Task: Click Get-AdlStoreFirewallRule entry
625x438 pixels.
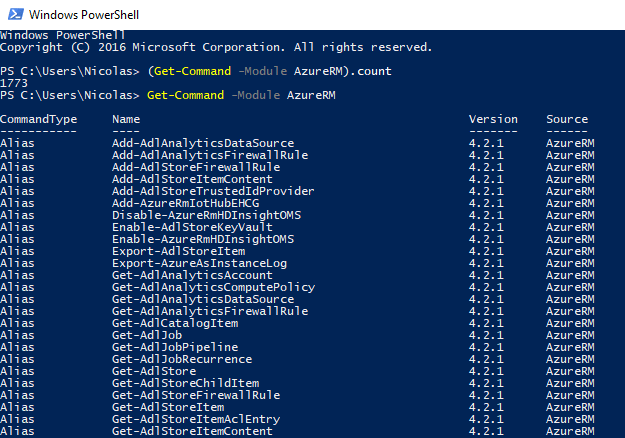Action: (x=196, y=395)
